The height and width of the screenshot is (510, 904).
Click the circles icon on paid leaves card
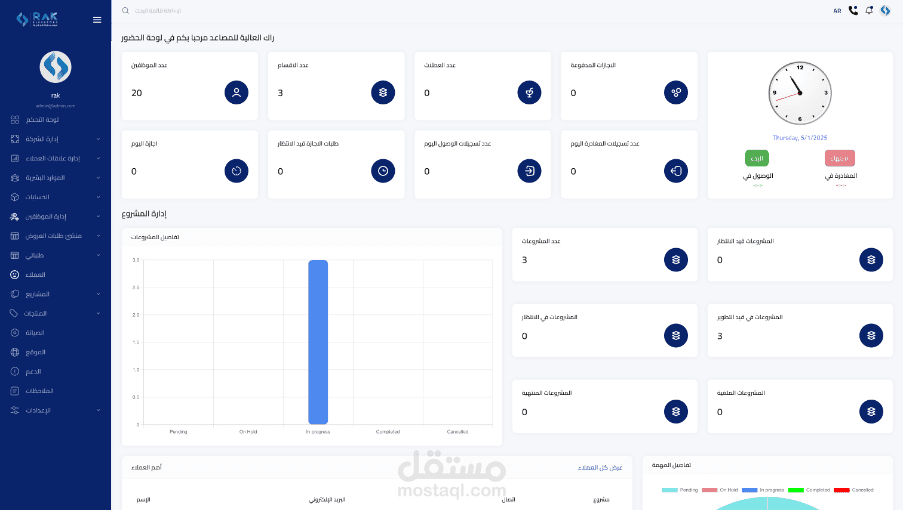pos(676,92)
